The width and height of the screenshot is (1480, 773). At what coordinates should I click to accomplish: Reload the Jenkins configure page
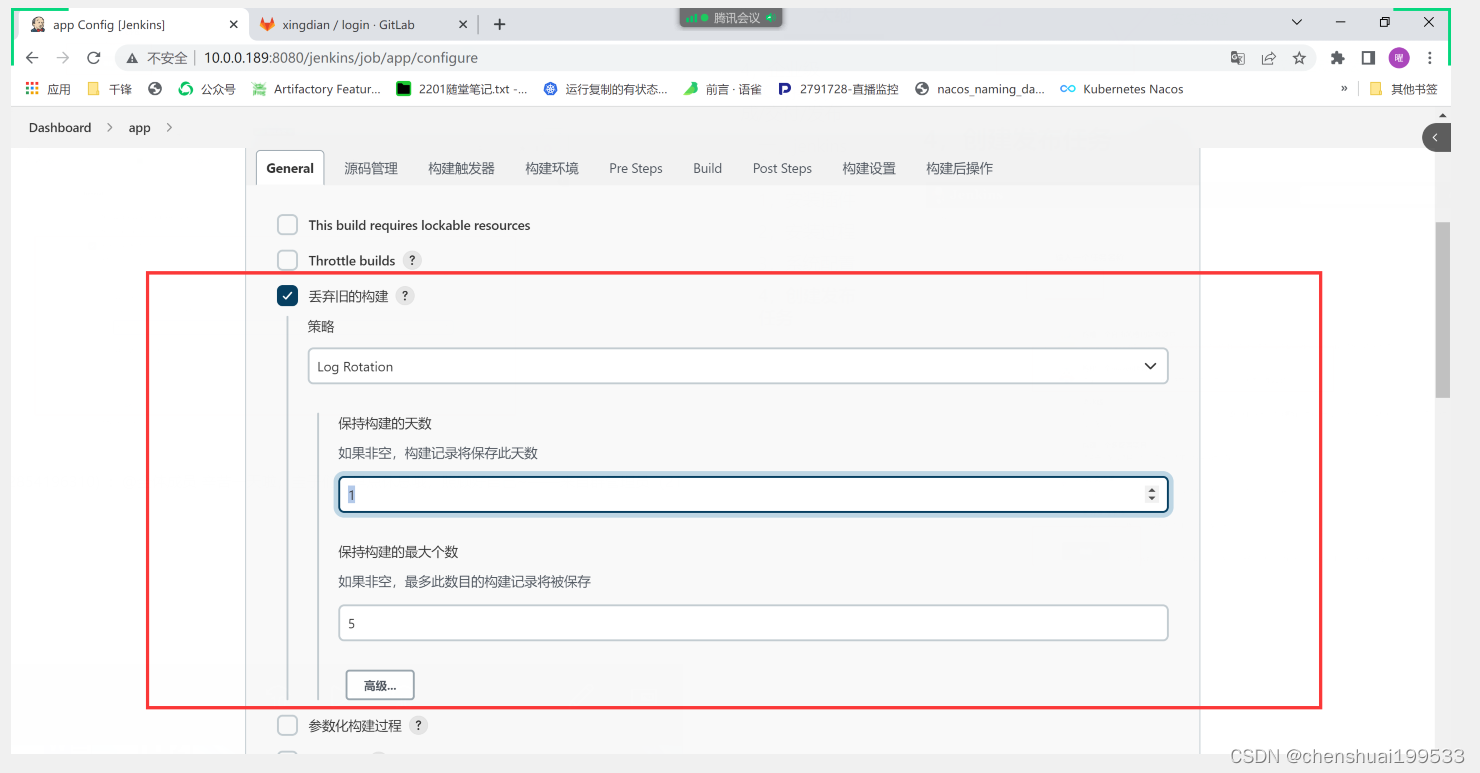click(94, 58)
